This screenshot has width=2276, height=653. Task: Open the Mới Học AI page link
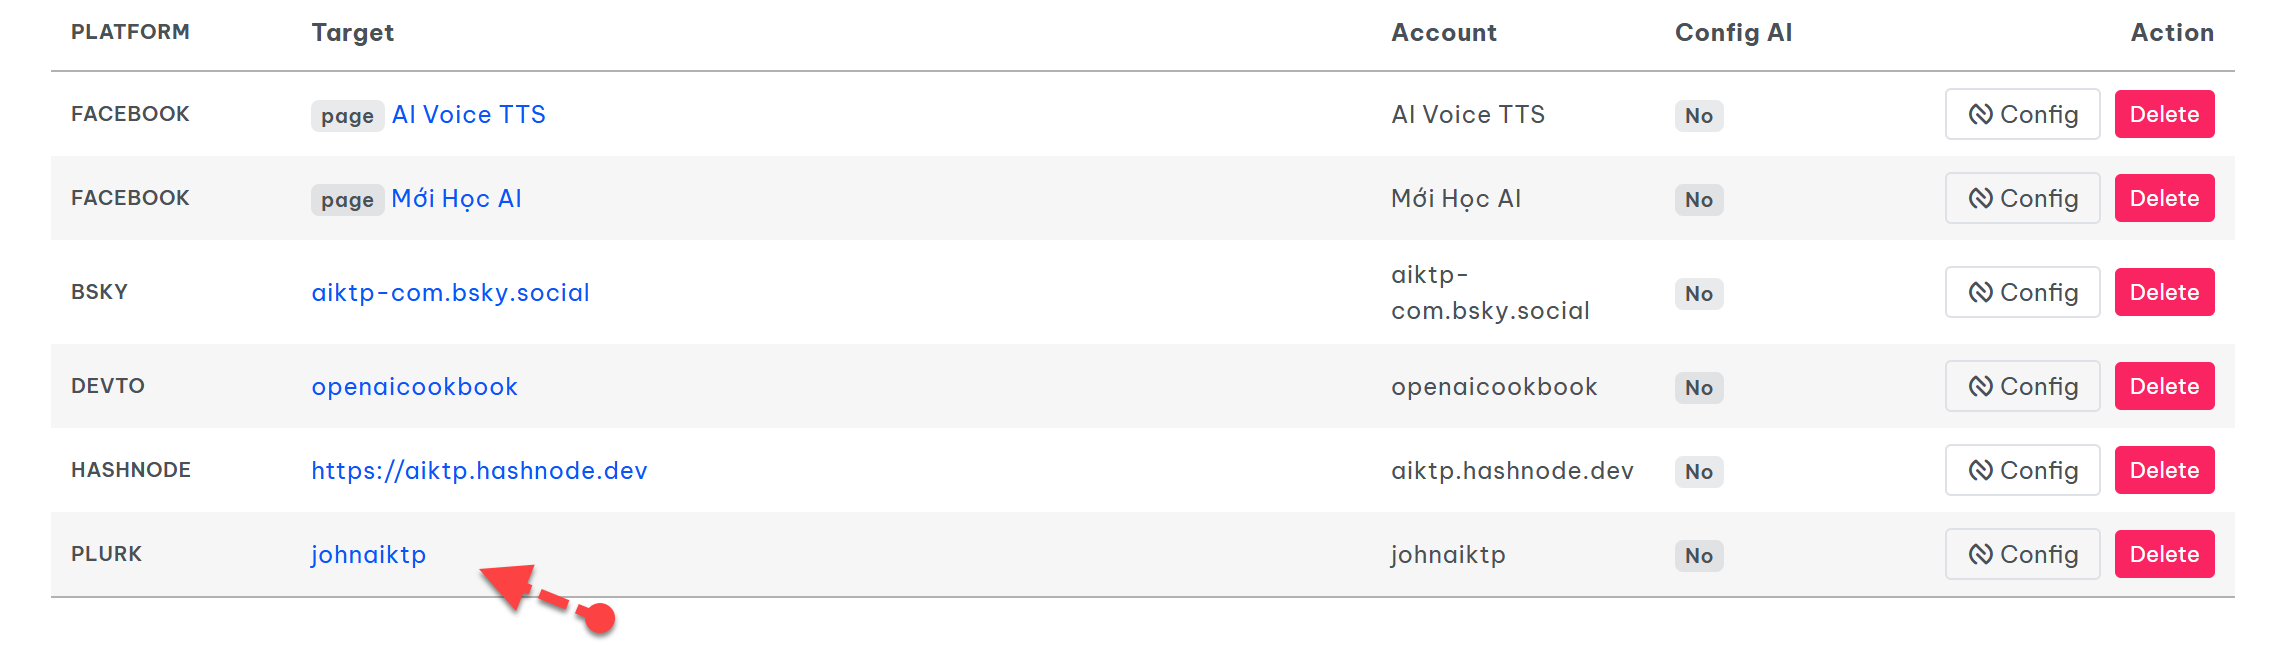456,199
